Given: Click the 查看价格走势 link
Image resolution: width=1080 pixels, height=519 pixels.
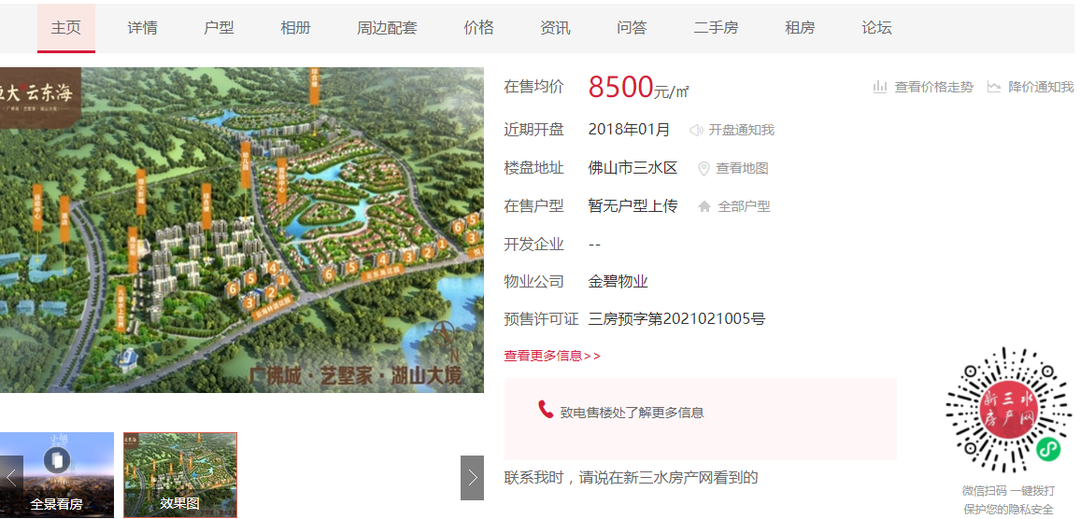Looking at the screenshot, I should point(934,87).
